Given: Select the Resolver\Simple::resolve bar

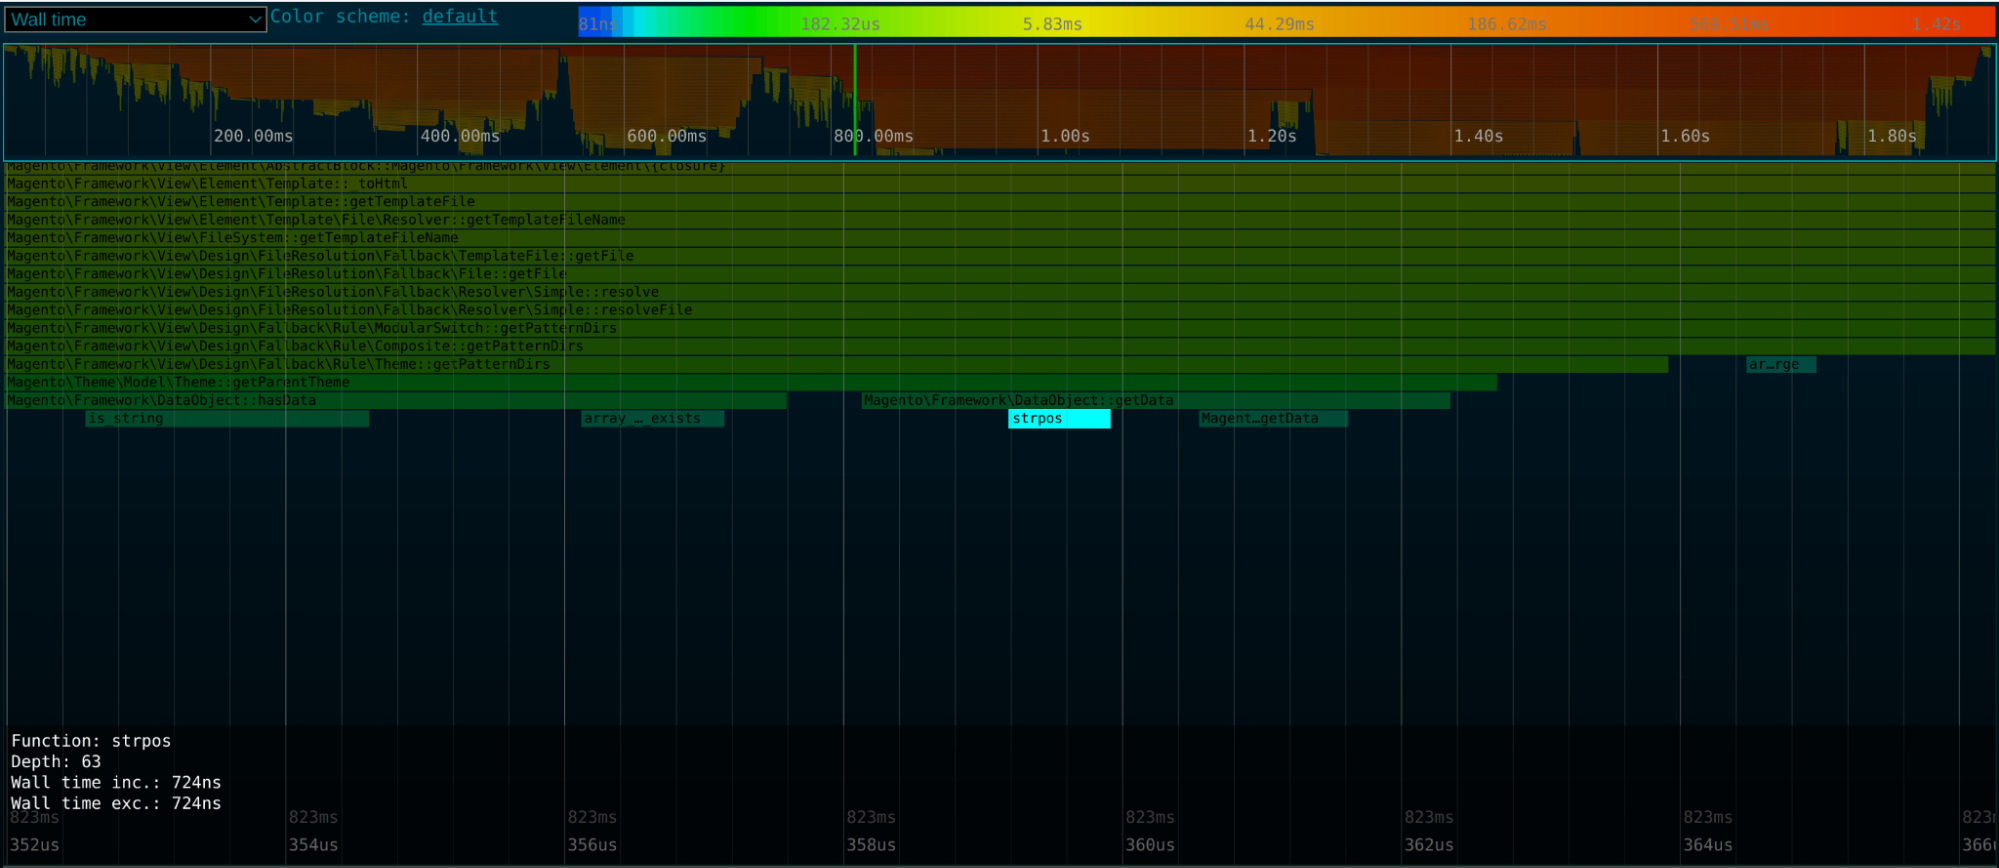Looking at the screenshot, I should 1000,292.
